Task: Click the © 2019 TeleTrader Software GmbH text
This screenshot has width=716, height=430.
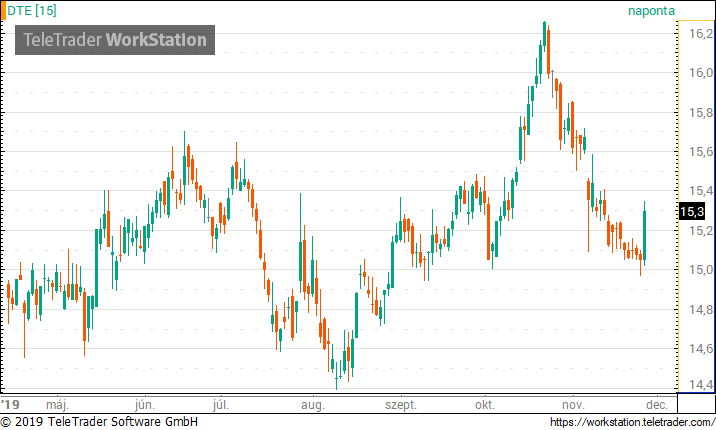Action: point(99,422)
